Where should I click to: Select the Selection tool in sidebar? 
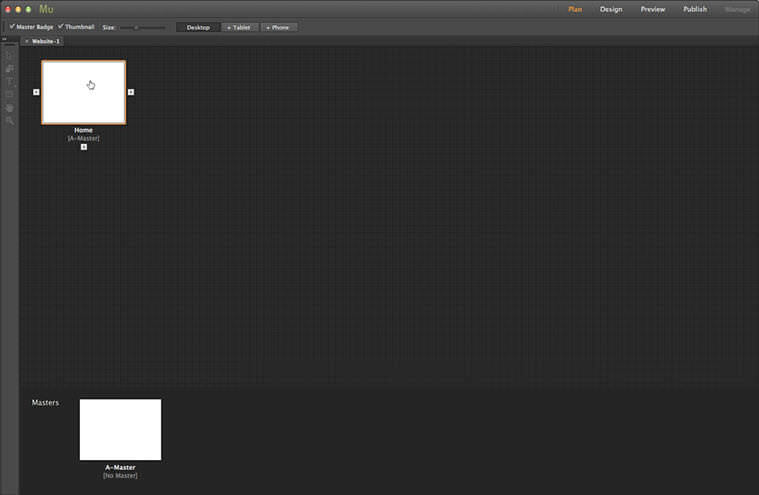tap(10, 55)
